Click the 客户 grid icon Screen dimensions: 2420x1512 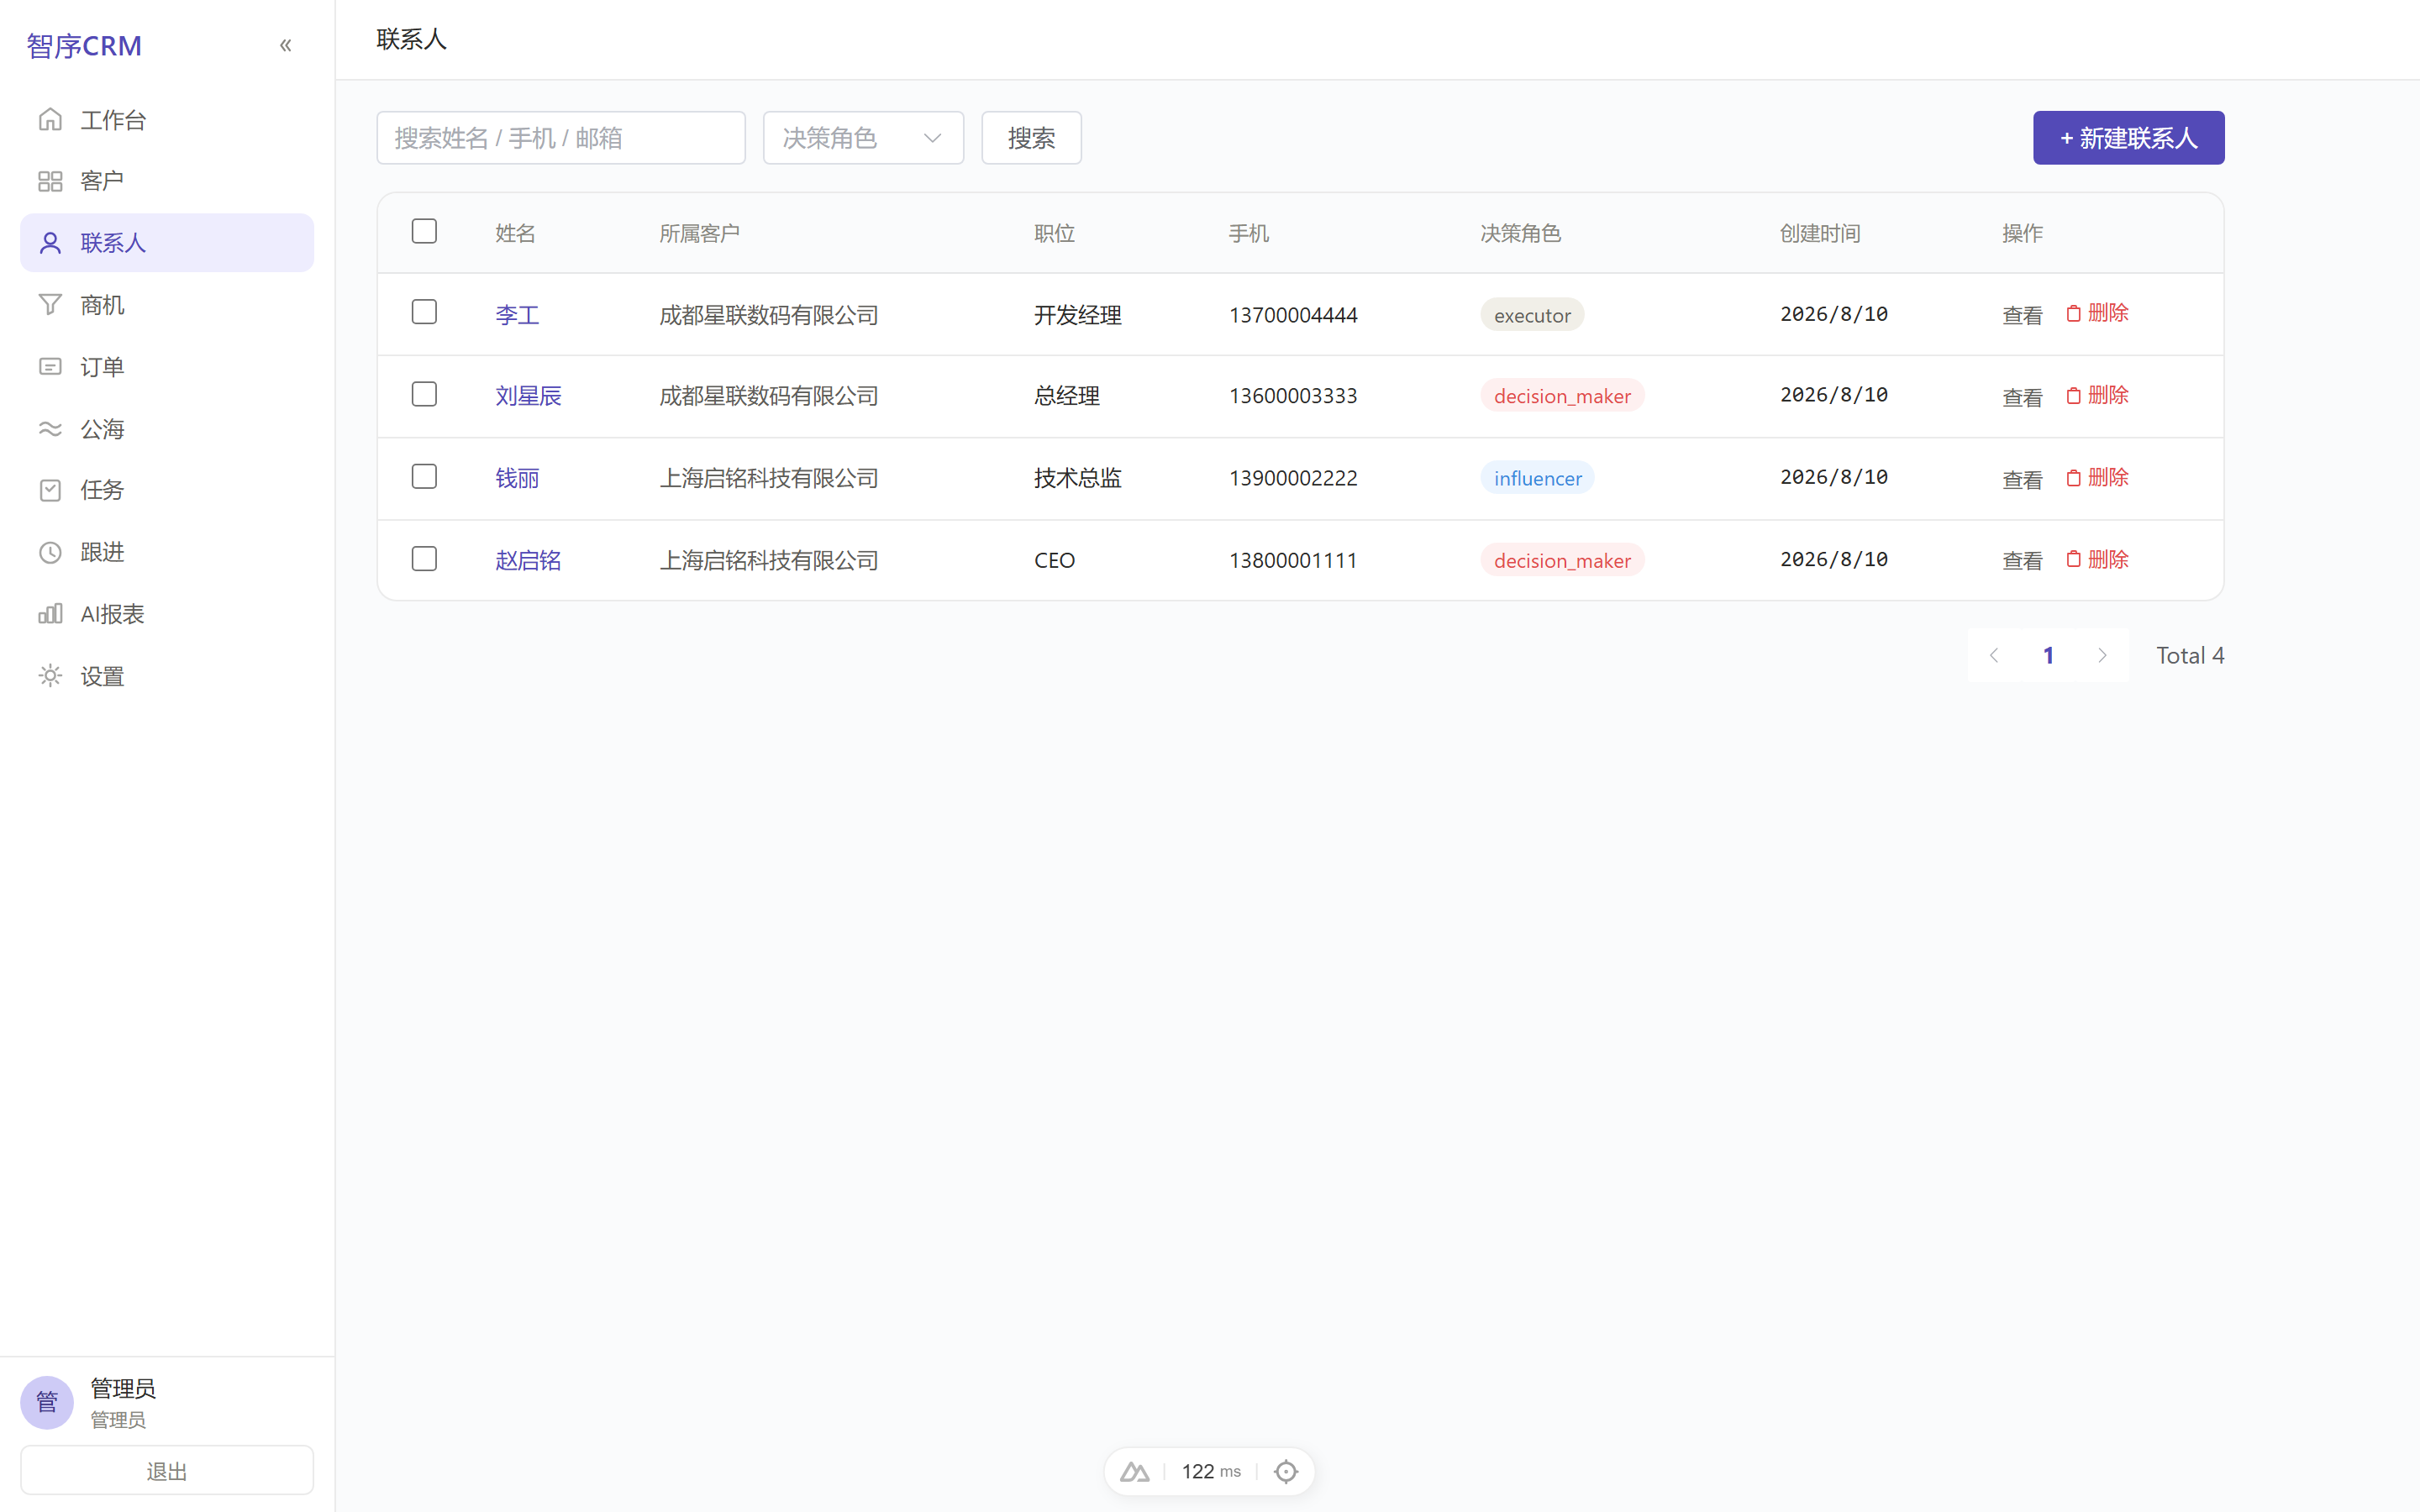point(50,181)
